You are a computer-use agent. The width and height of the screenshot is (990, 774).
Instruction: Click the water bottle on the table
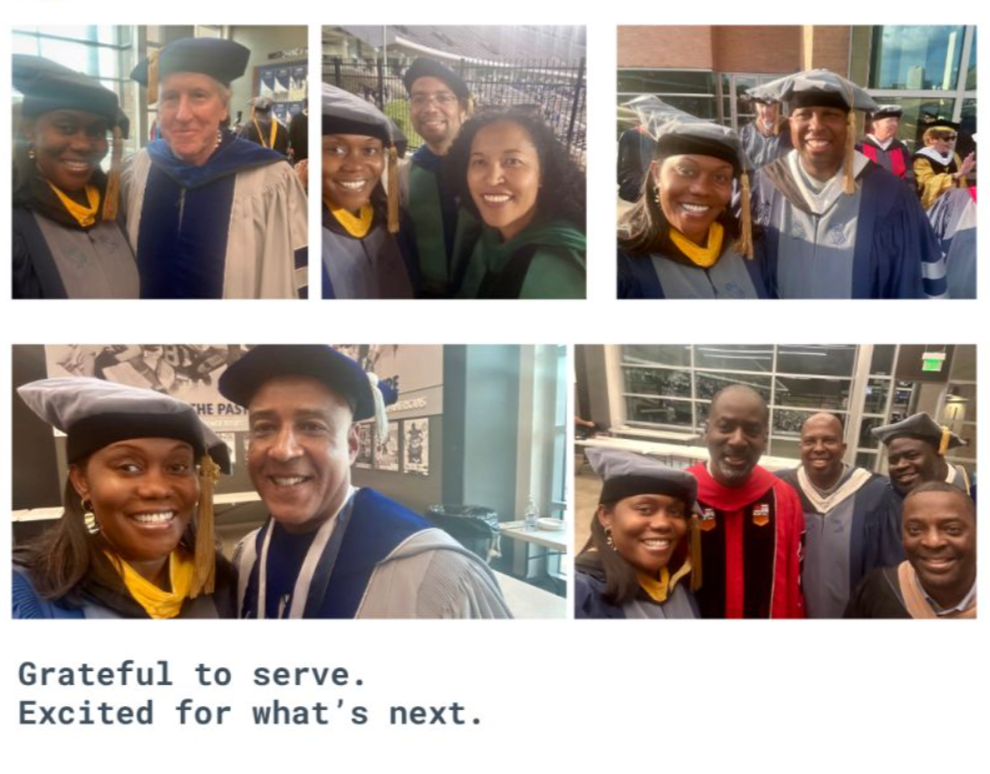532,513
